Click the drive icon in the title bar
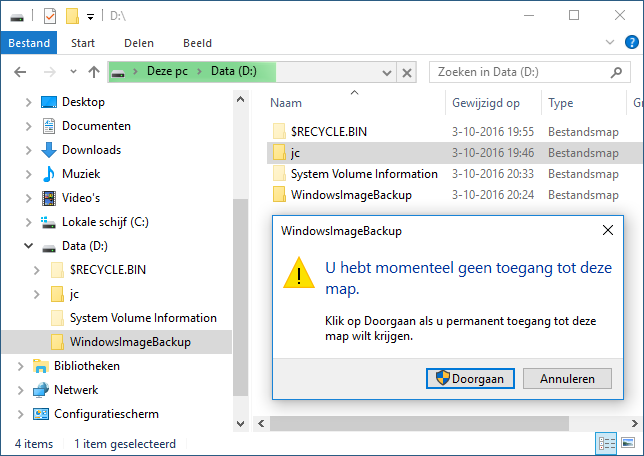Viewport: 644px width, 456px height. pyautogui.click(x=17, y=17)
